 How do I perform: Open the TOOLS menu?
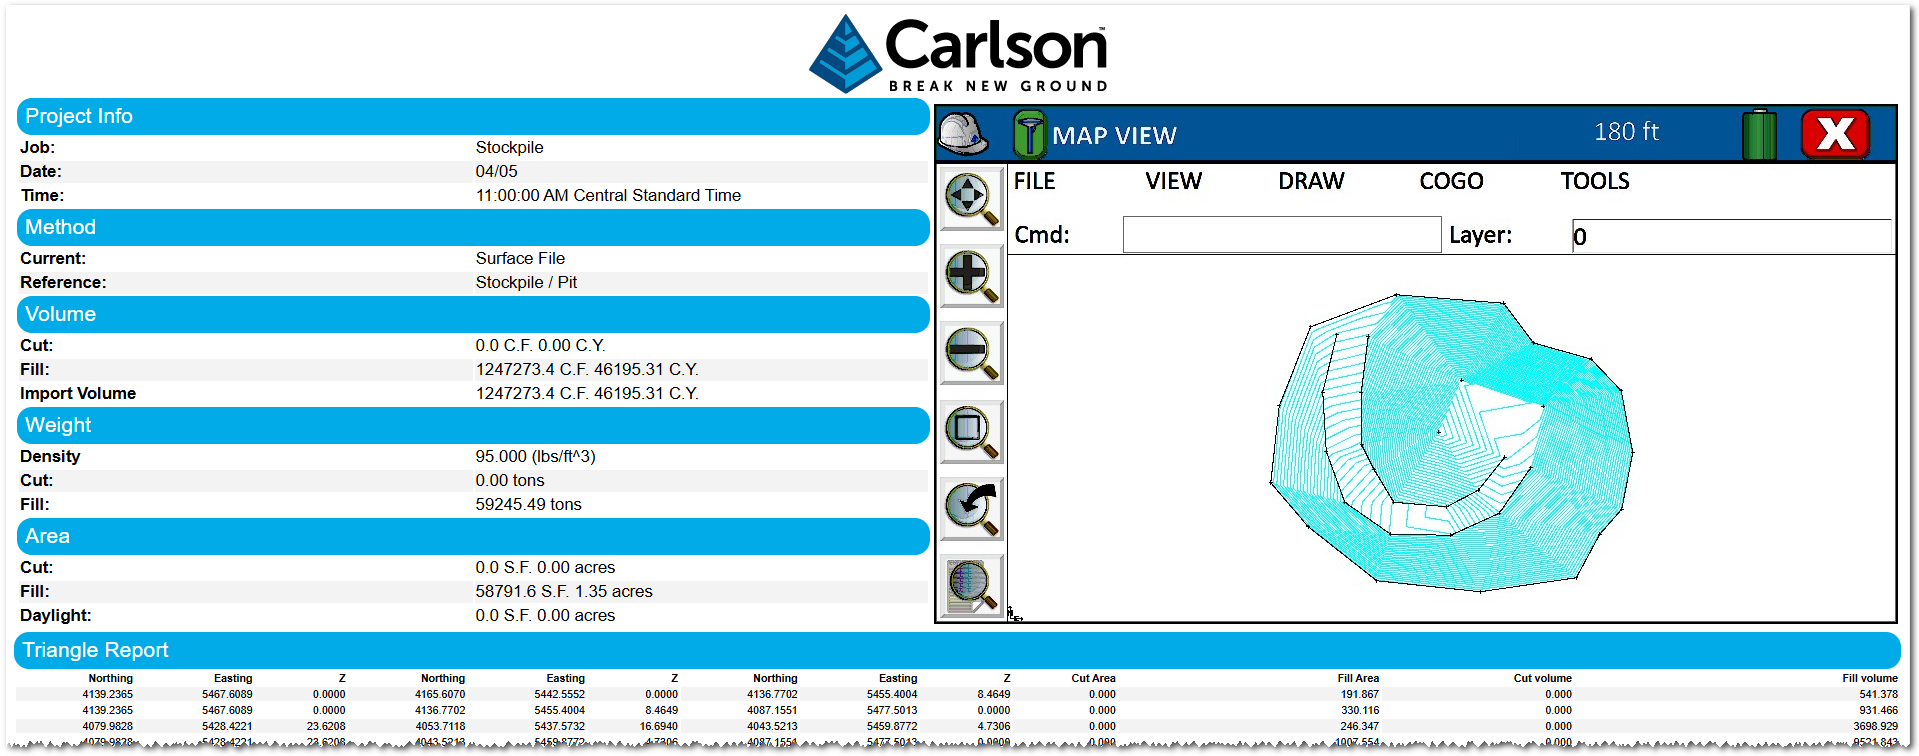pyautogui.click(x=1595, y=181)
